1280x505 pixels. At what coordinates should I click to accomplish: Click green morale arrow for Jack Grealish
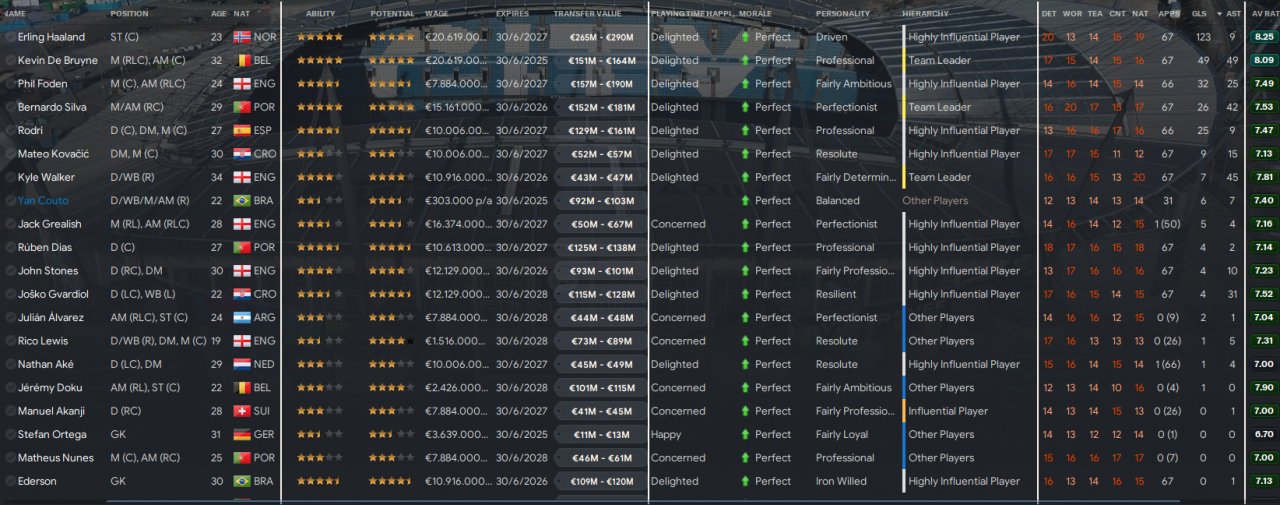coord(745,224)
